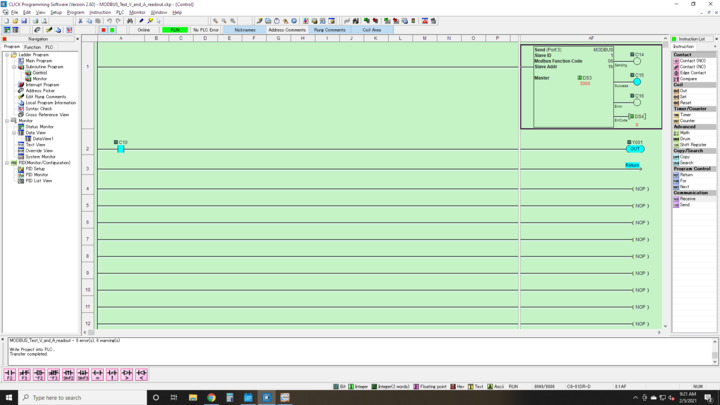This screenshot has width=720, height=405.
Task: Click the green Run mode square
Action: (x=112, y=30)
